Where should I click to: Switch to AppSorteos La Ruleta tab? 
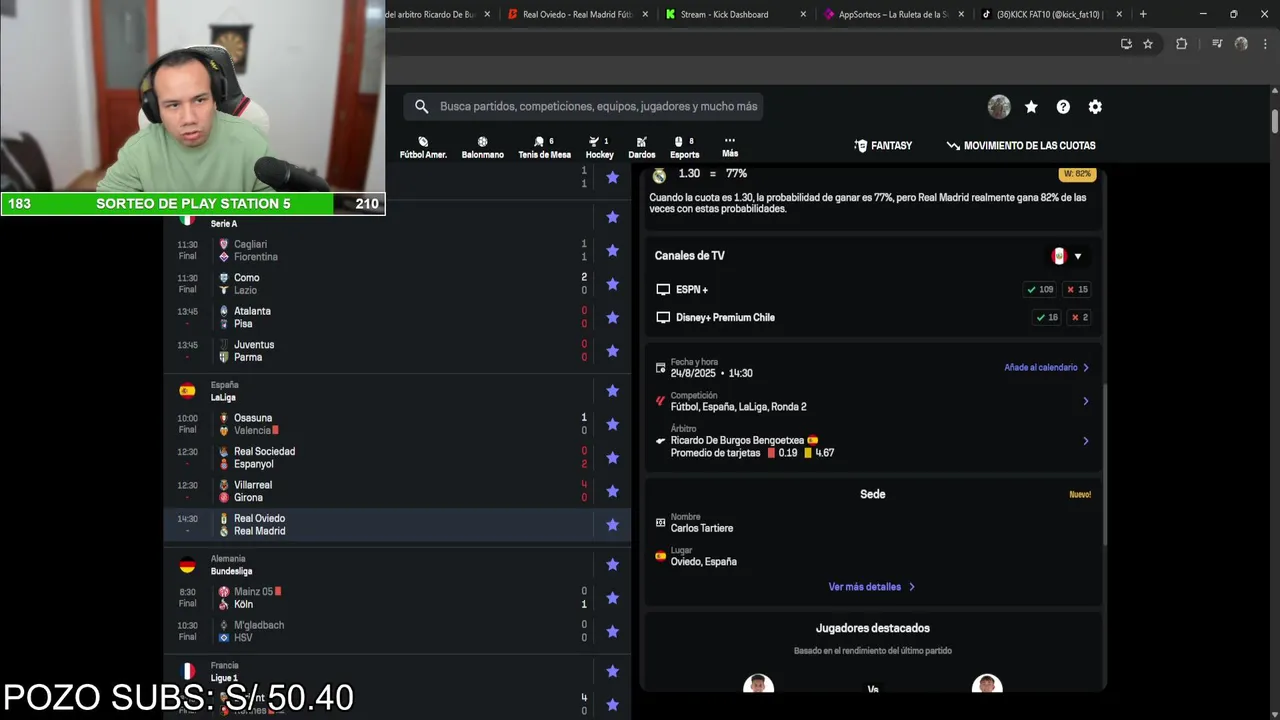point(892,14)
